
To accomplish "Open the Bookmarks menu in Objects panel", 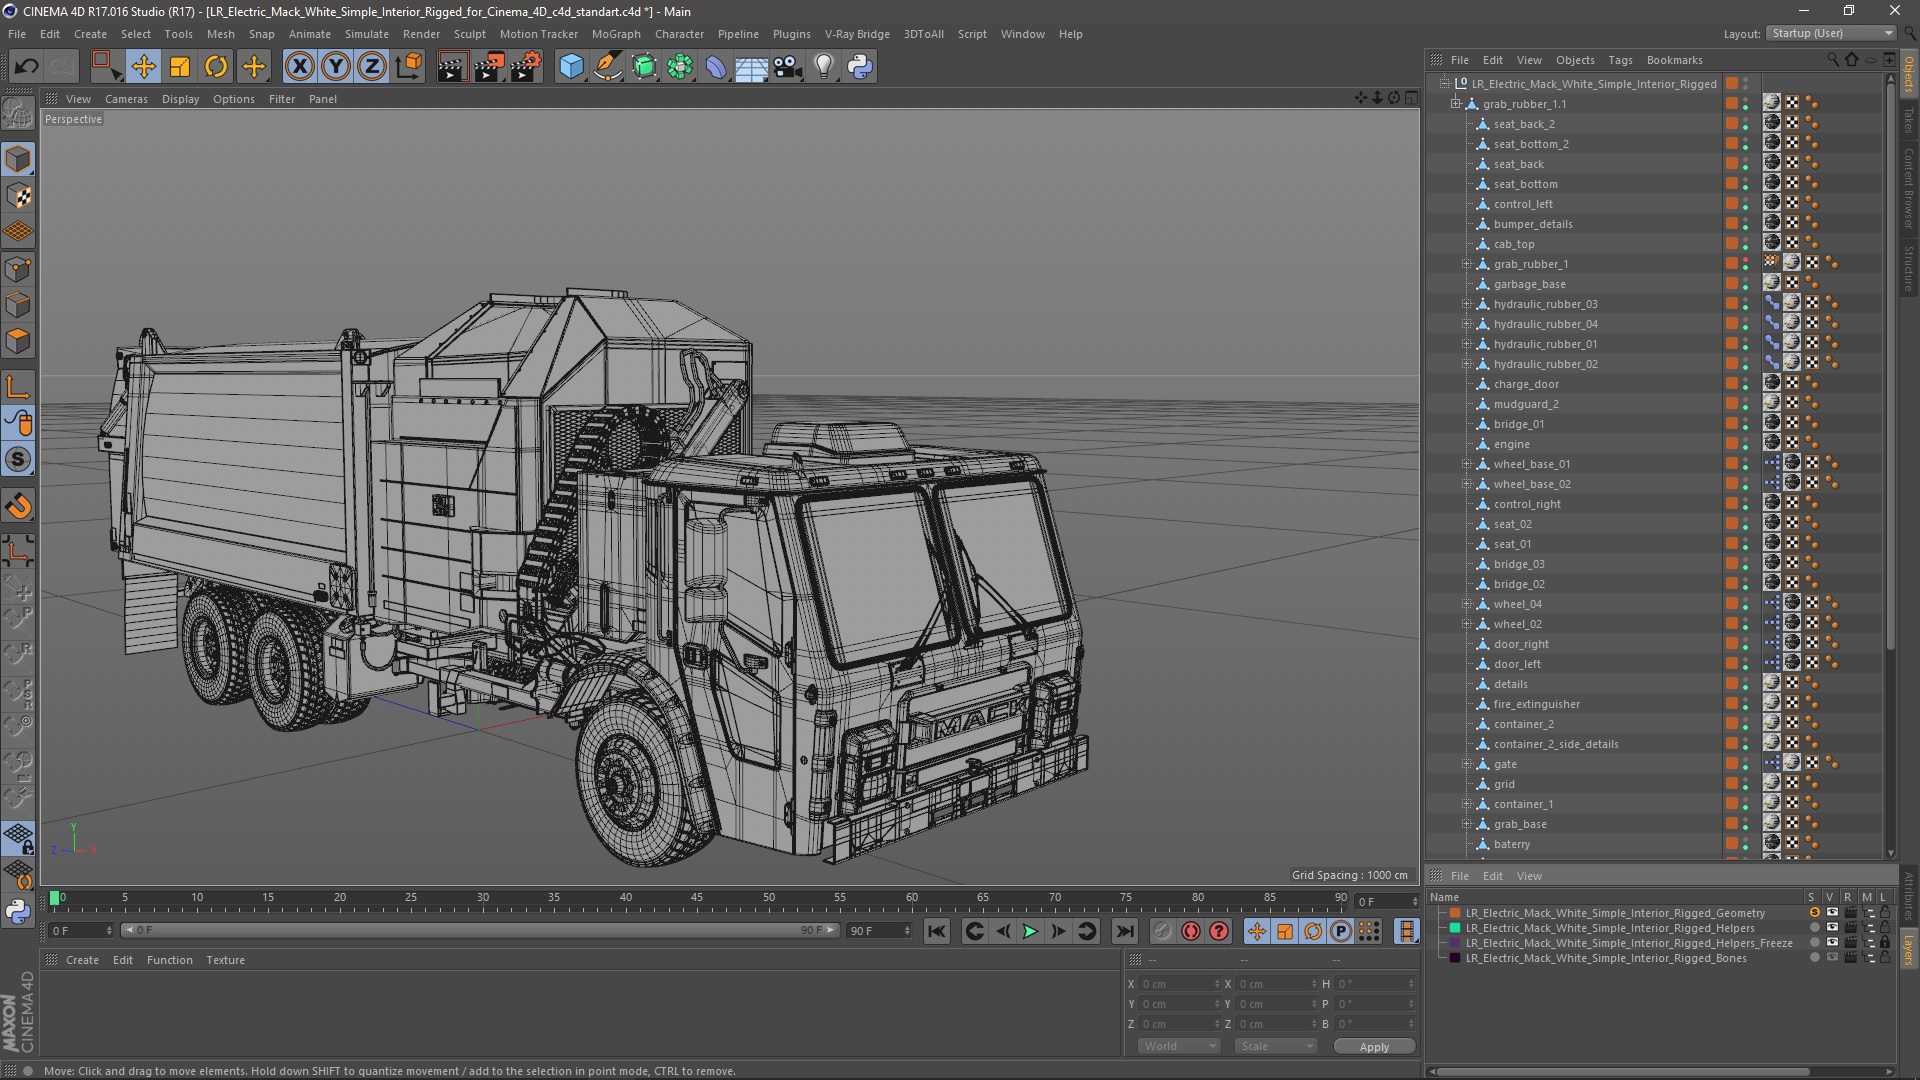I will 1674,60.
